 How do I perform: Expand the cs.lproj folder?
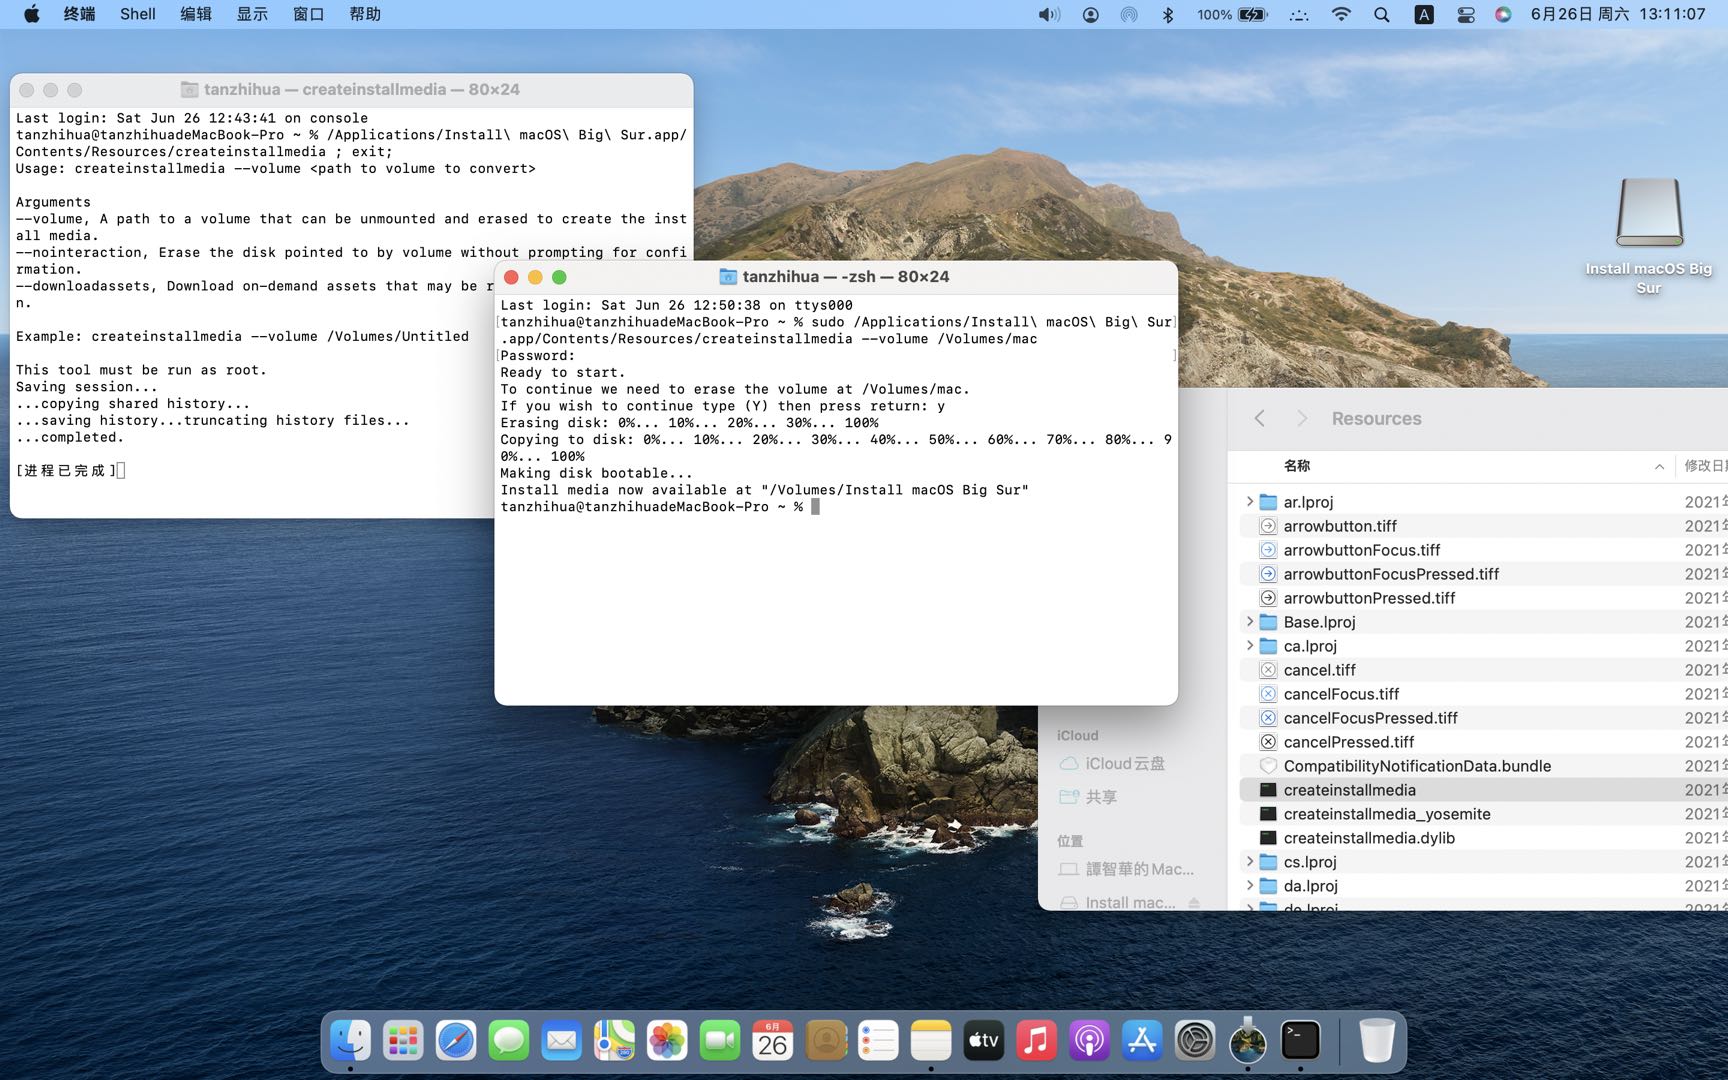pyautogui.click(x=1249, y=861)
